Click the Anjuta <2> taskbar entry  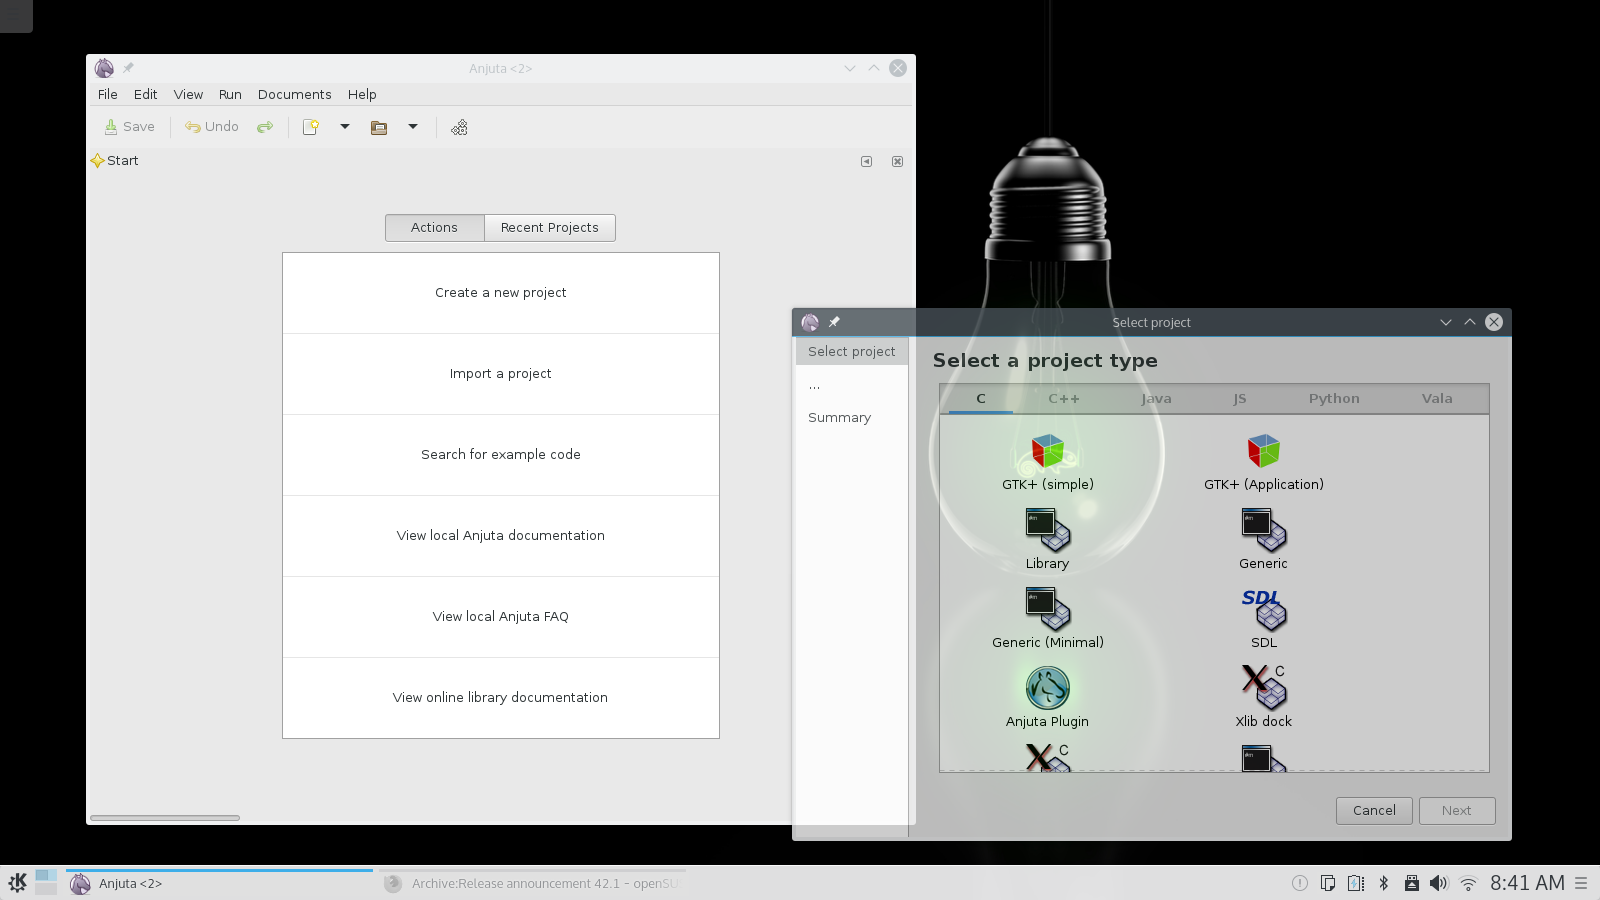tap(220, 883)
